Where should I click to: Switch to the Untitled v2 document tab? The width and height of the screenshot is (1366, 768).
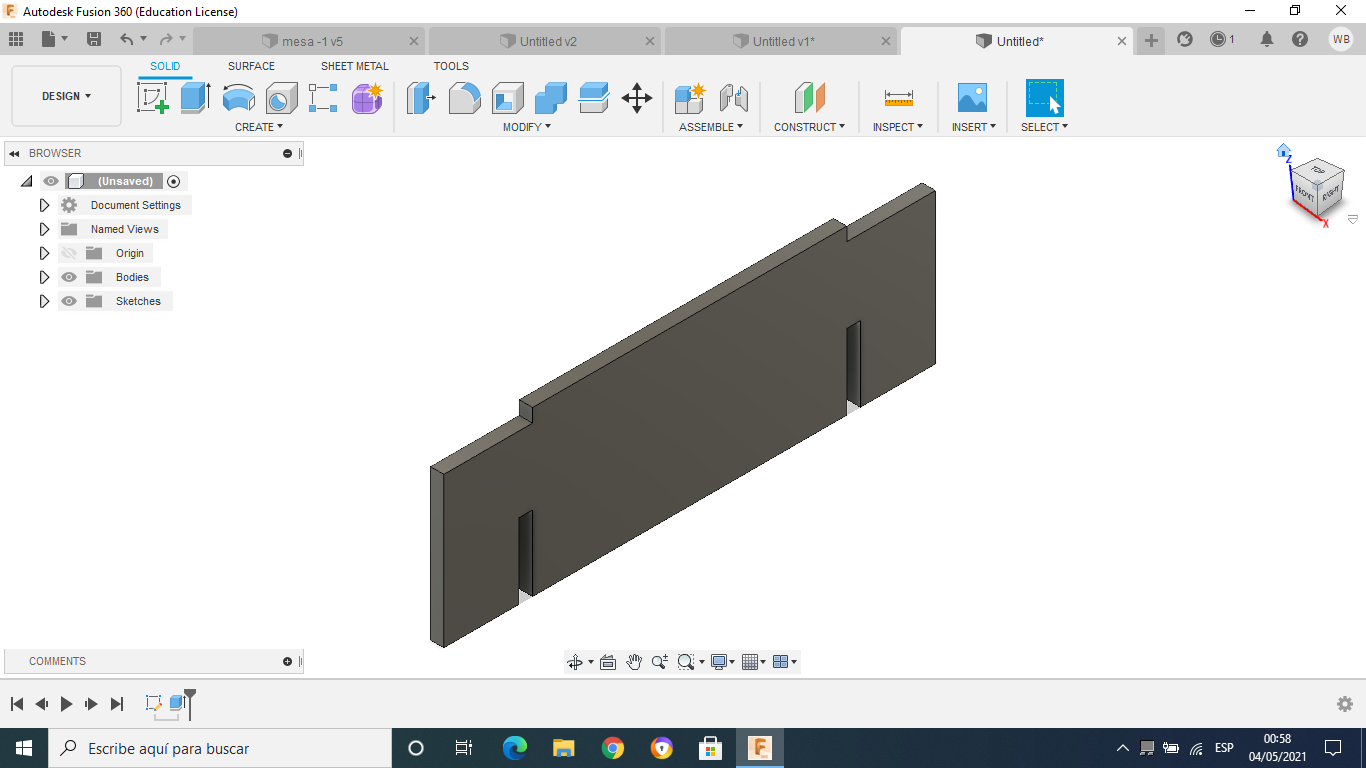(545, 41)
